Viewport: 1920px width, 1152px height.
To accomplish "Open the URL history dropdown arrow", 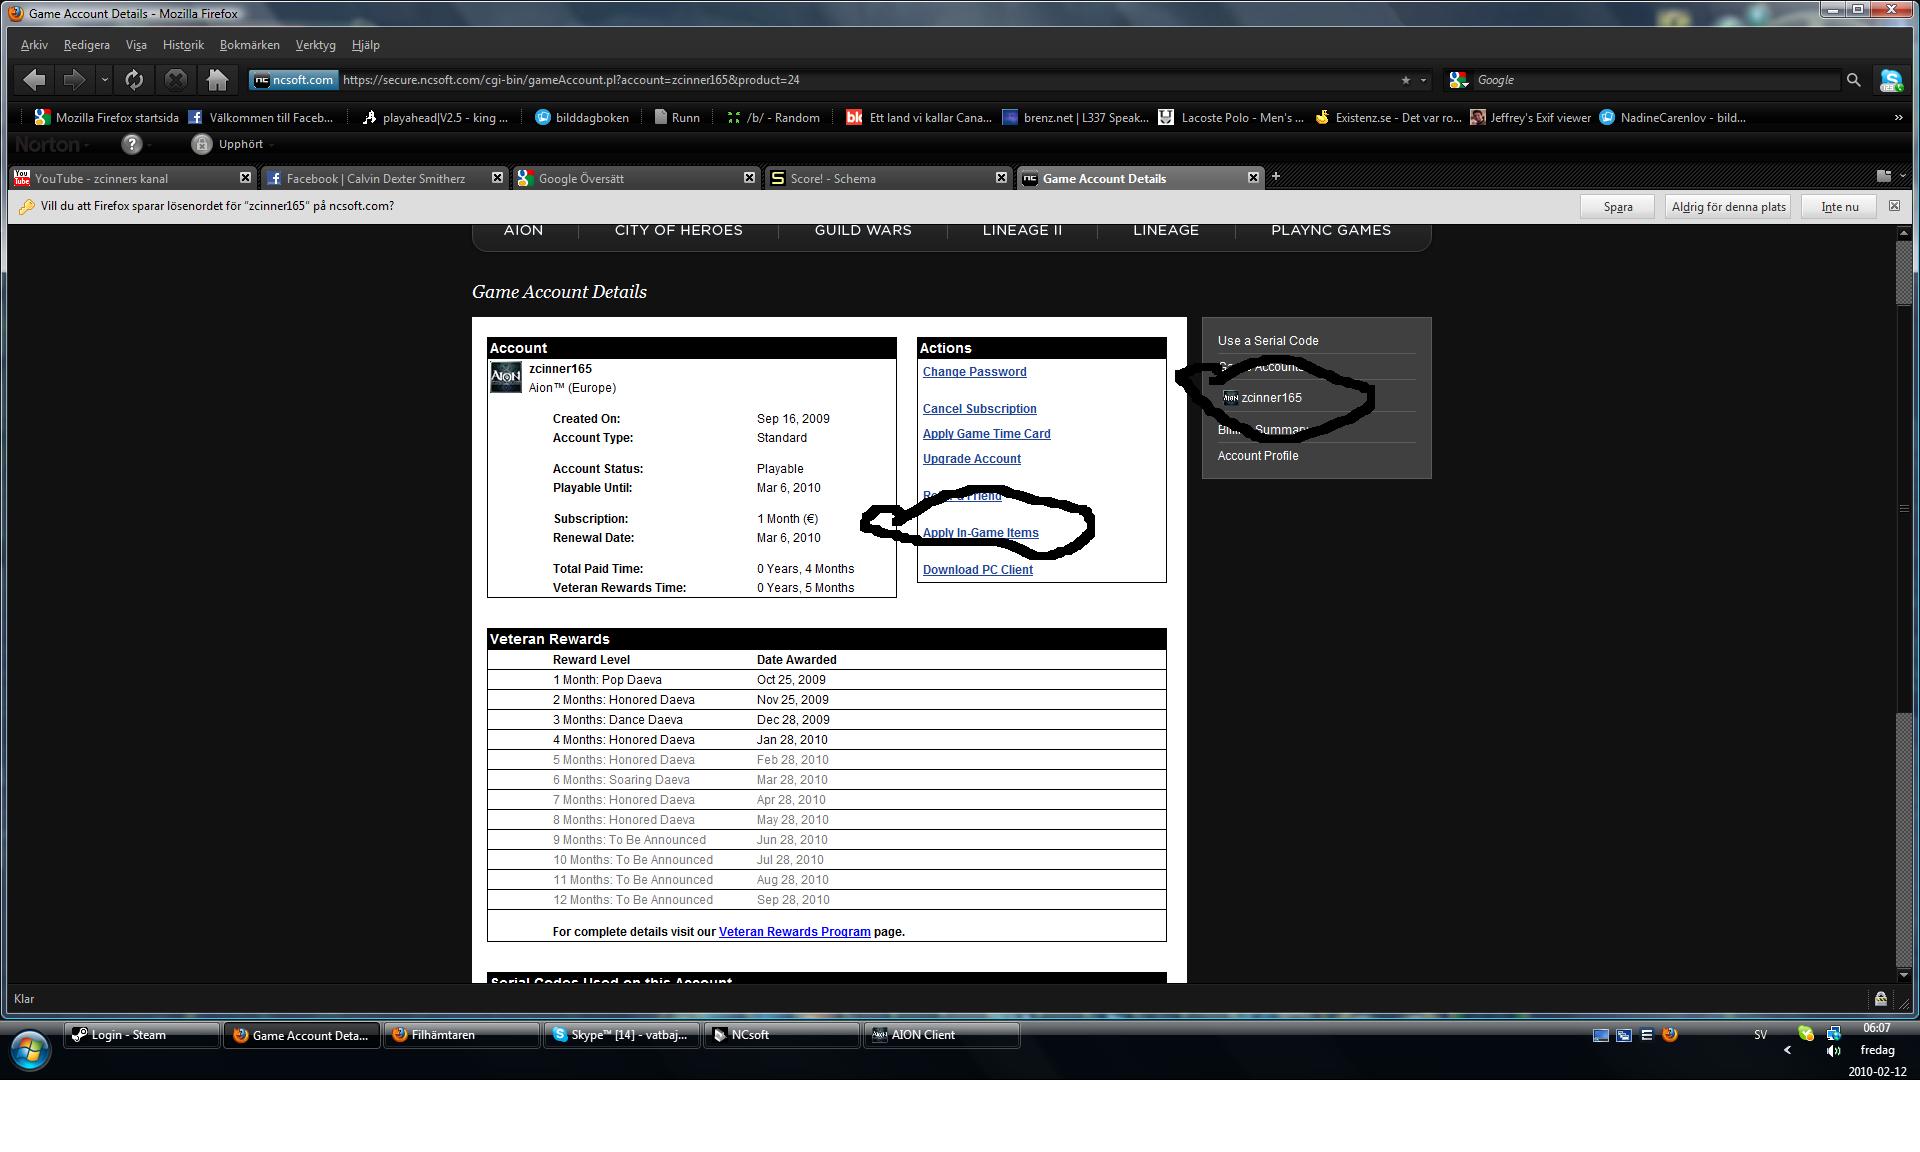I will click(1423, 80).
